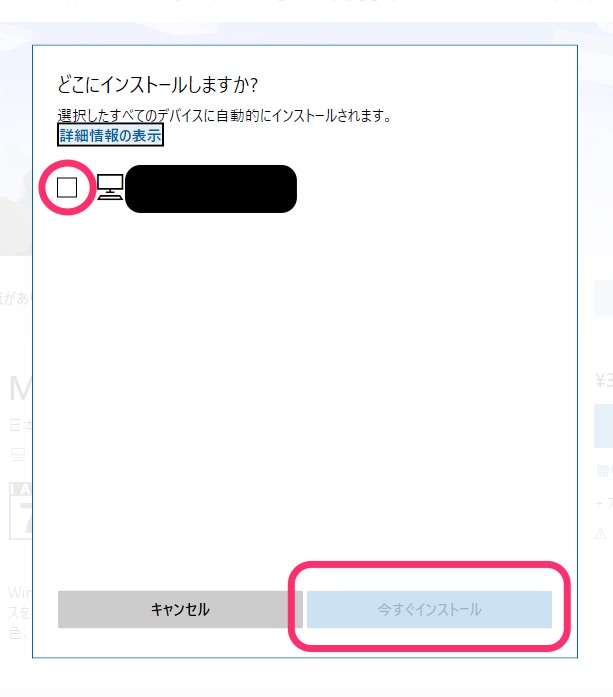Screen dimensions: 613x697
Task: Click the faded light-blue box at upper right
Action: 604,298
